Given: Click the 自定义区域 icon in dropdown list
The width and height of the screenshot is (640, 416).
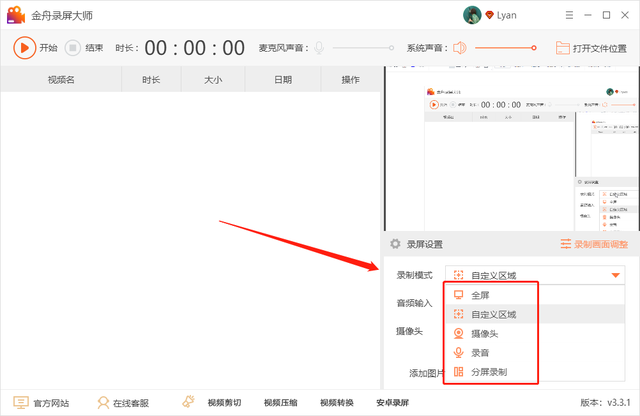Looking at the screenshot, I should (459, 314).
